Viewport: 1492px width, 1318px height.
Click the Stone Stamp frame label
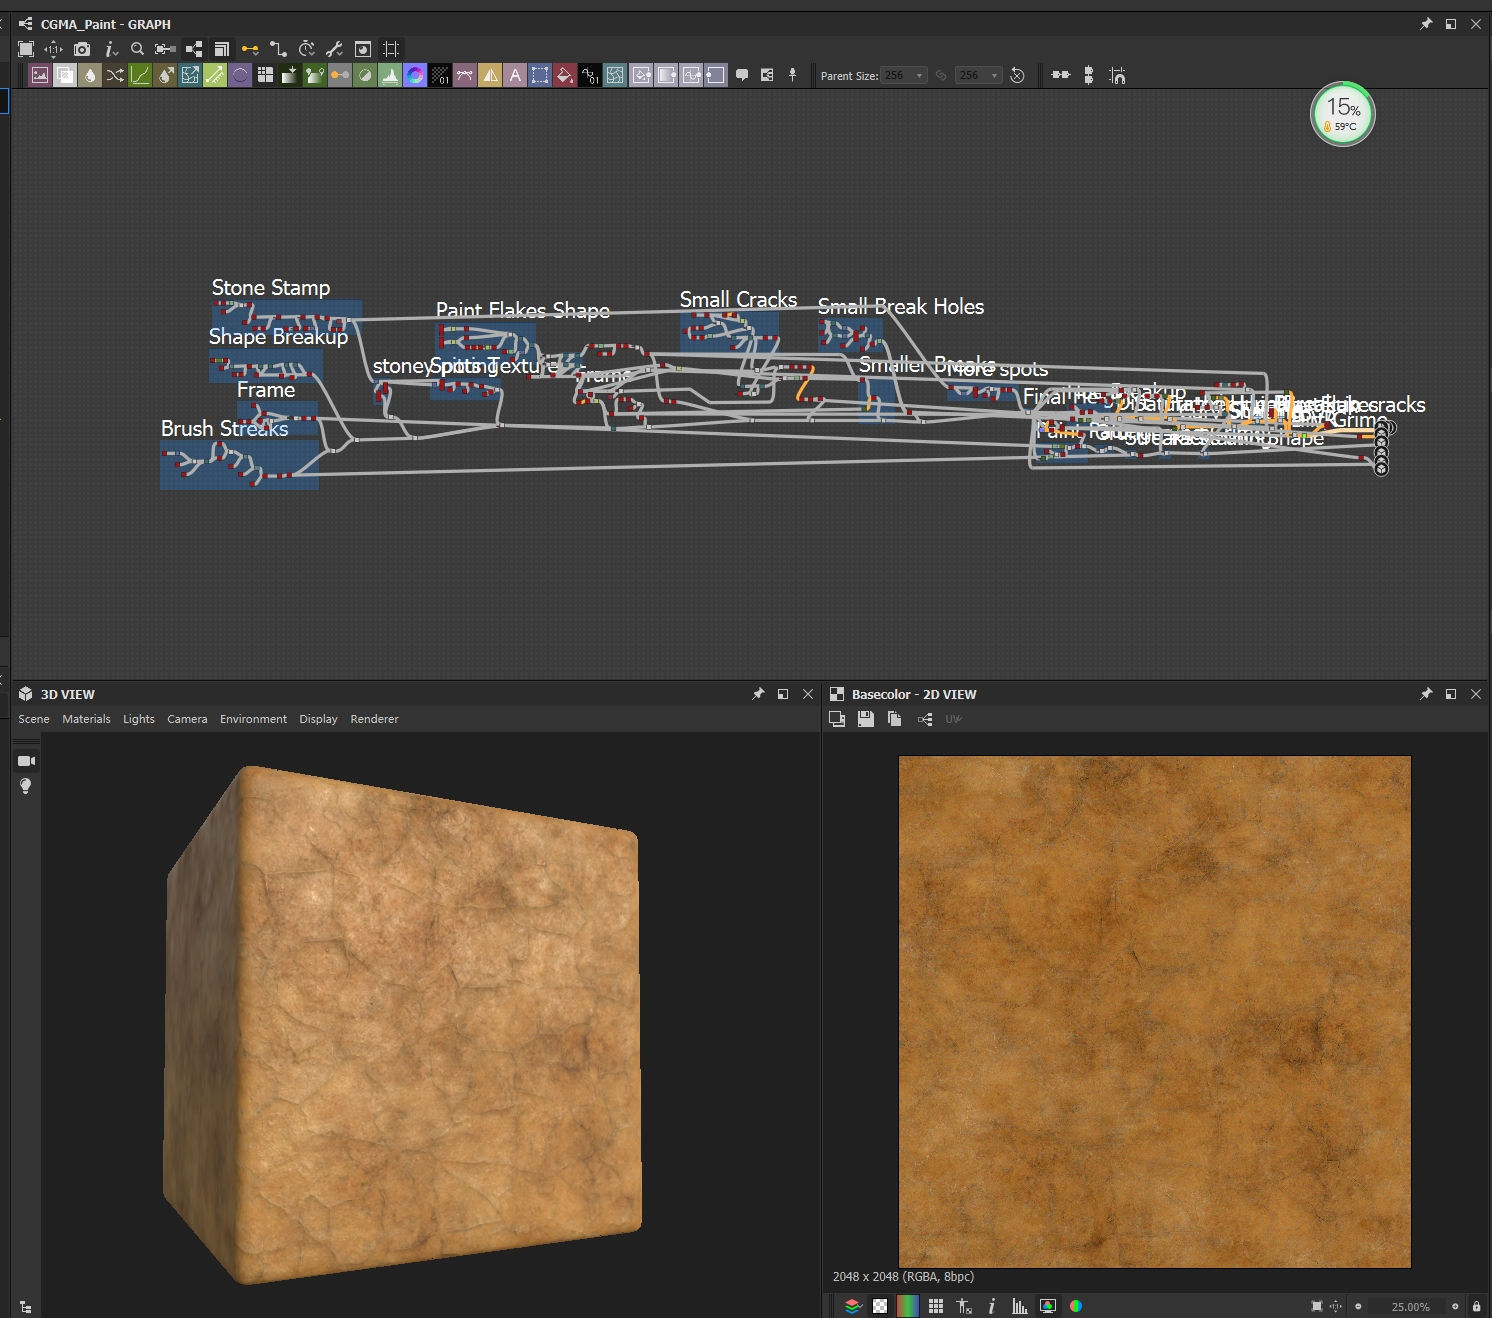pyautogui.click(x=270, y=288)
